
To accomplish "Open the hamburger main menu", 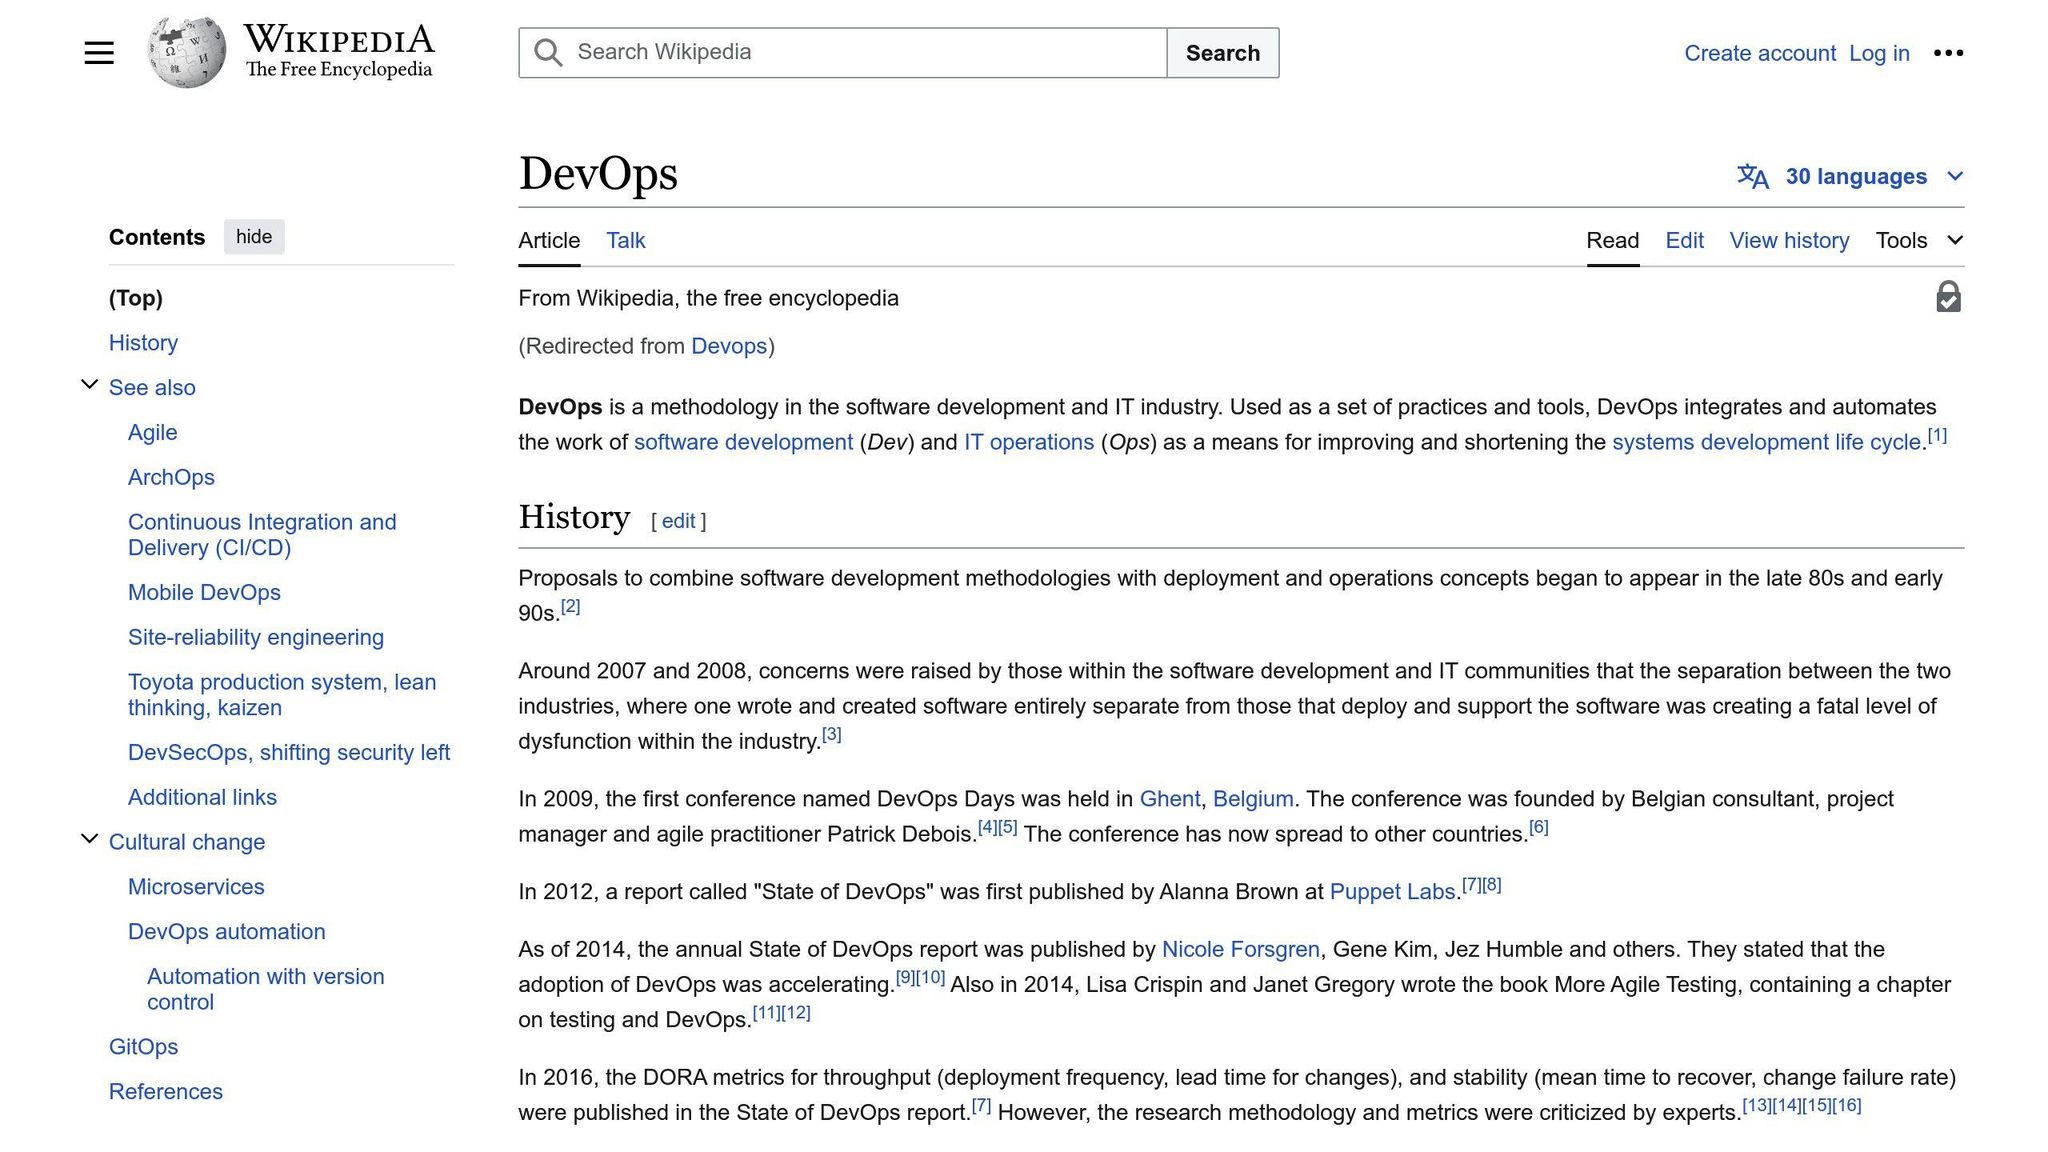I will [99, 52].
